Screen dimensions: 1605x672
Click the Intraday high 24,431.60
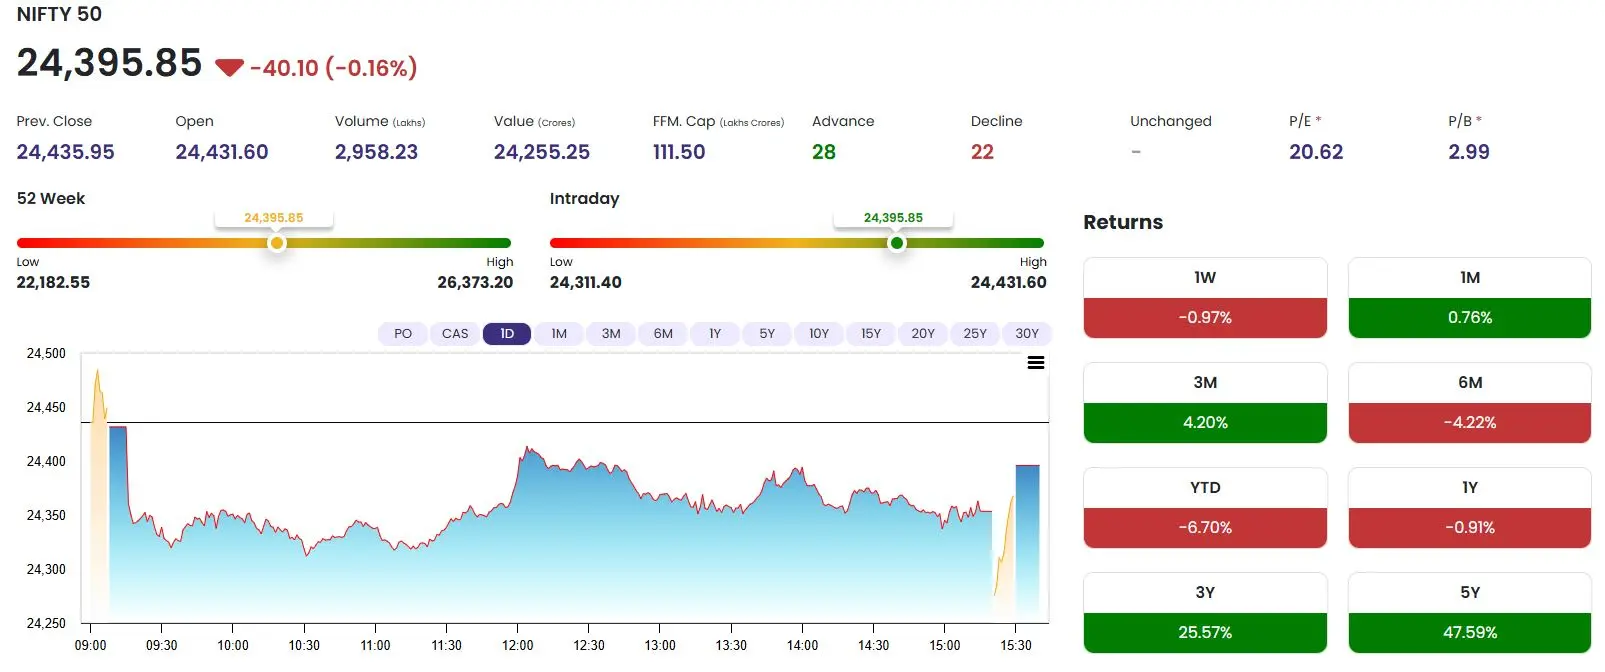pyautogui.click(x=1008, y=283)
